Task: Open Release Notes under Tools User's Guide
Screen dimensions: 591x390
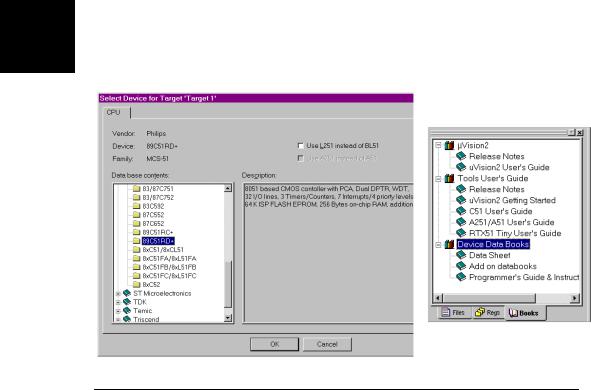Action: (496, 189)
